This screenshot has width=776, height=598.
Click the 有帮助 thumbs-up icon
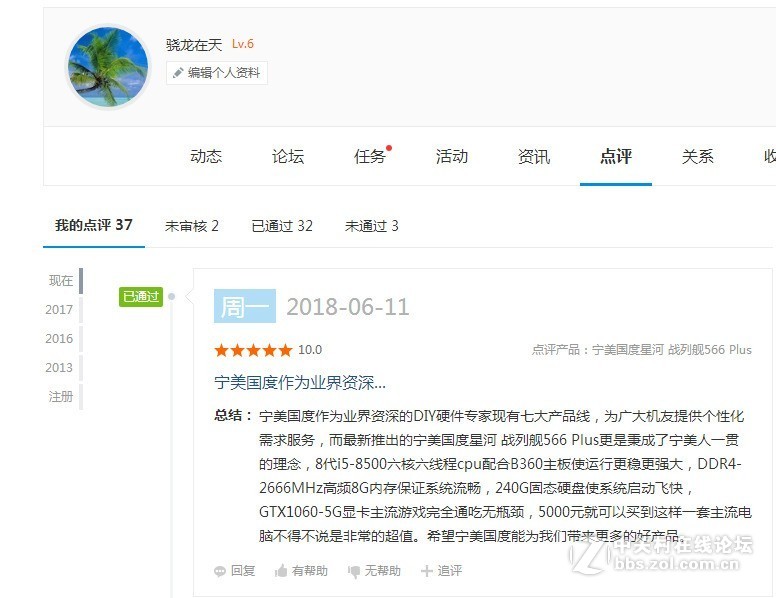pyautogui.click(x=281, y=571)
